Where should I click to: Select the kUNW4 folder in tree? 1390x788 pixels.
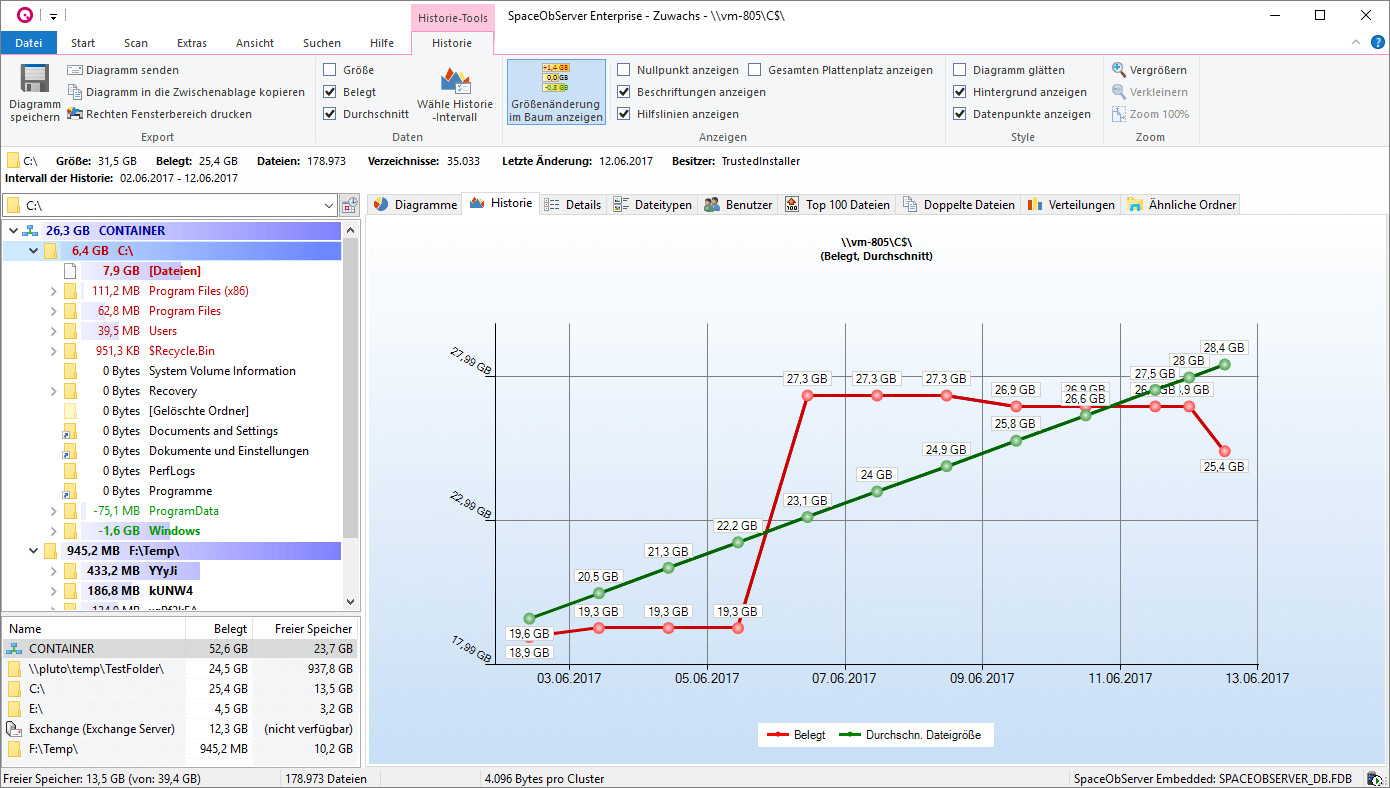point(171,591)
